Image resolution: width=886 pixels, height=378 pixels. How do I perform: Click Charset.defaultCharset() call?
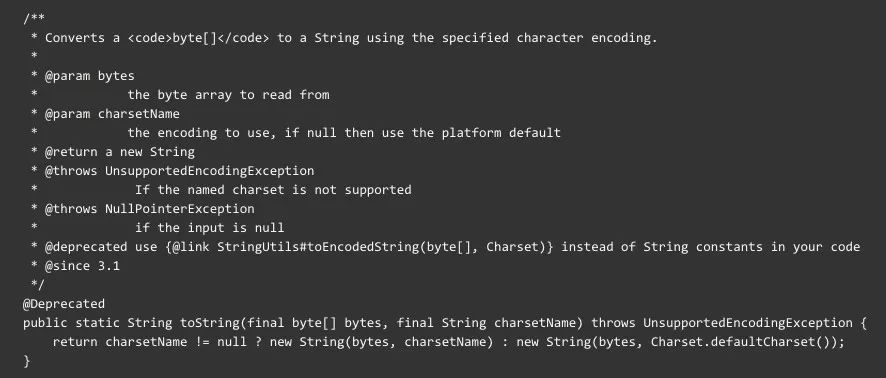[741, 342]
